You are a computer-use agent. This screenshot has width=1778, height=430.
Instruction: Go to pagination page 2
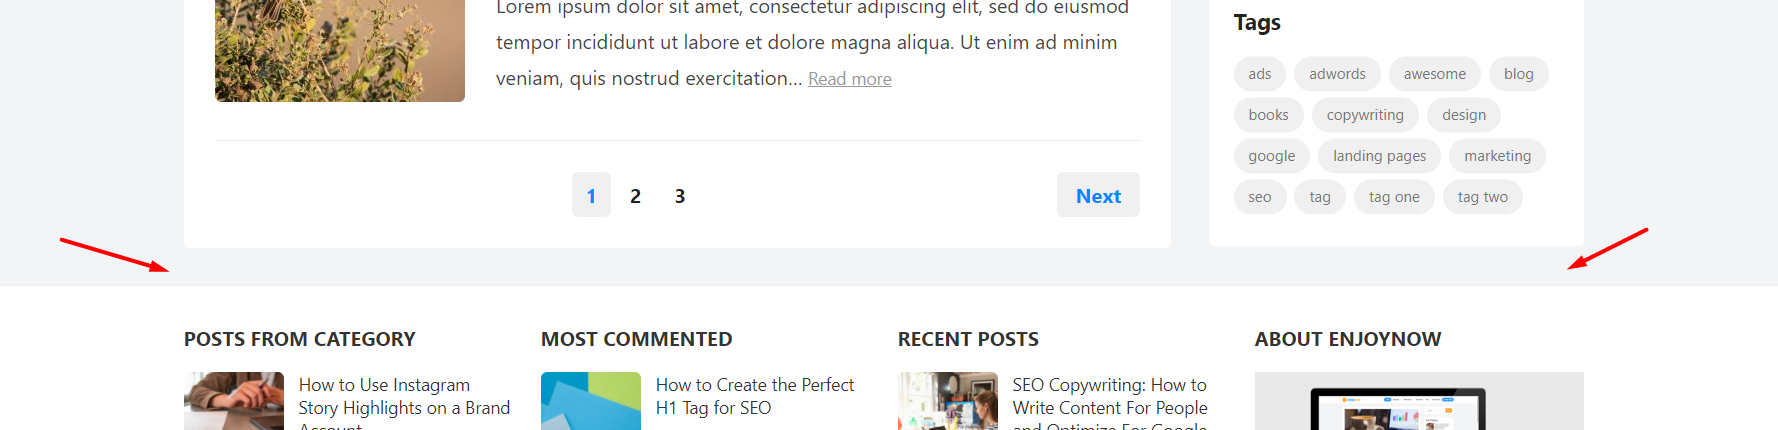(635, 196)
